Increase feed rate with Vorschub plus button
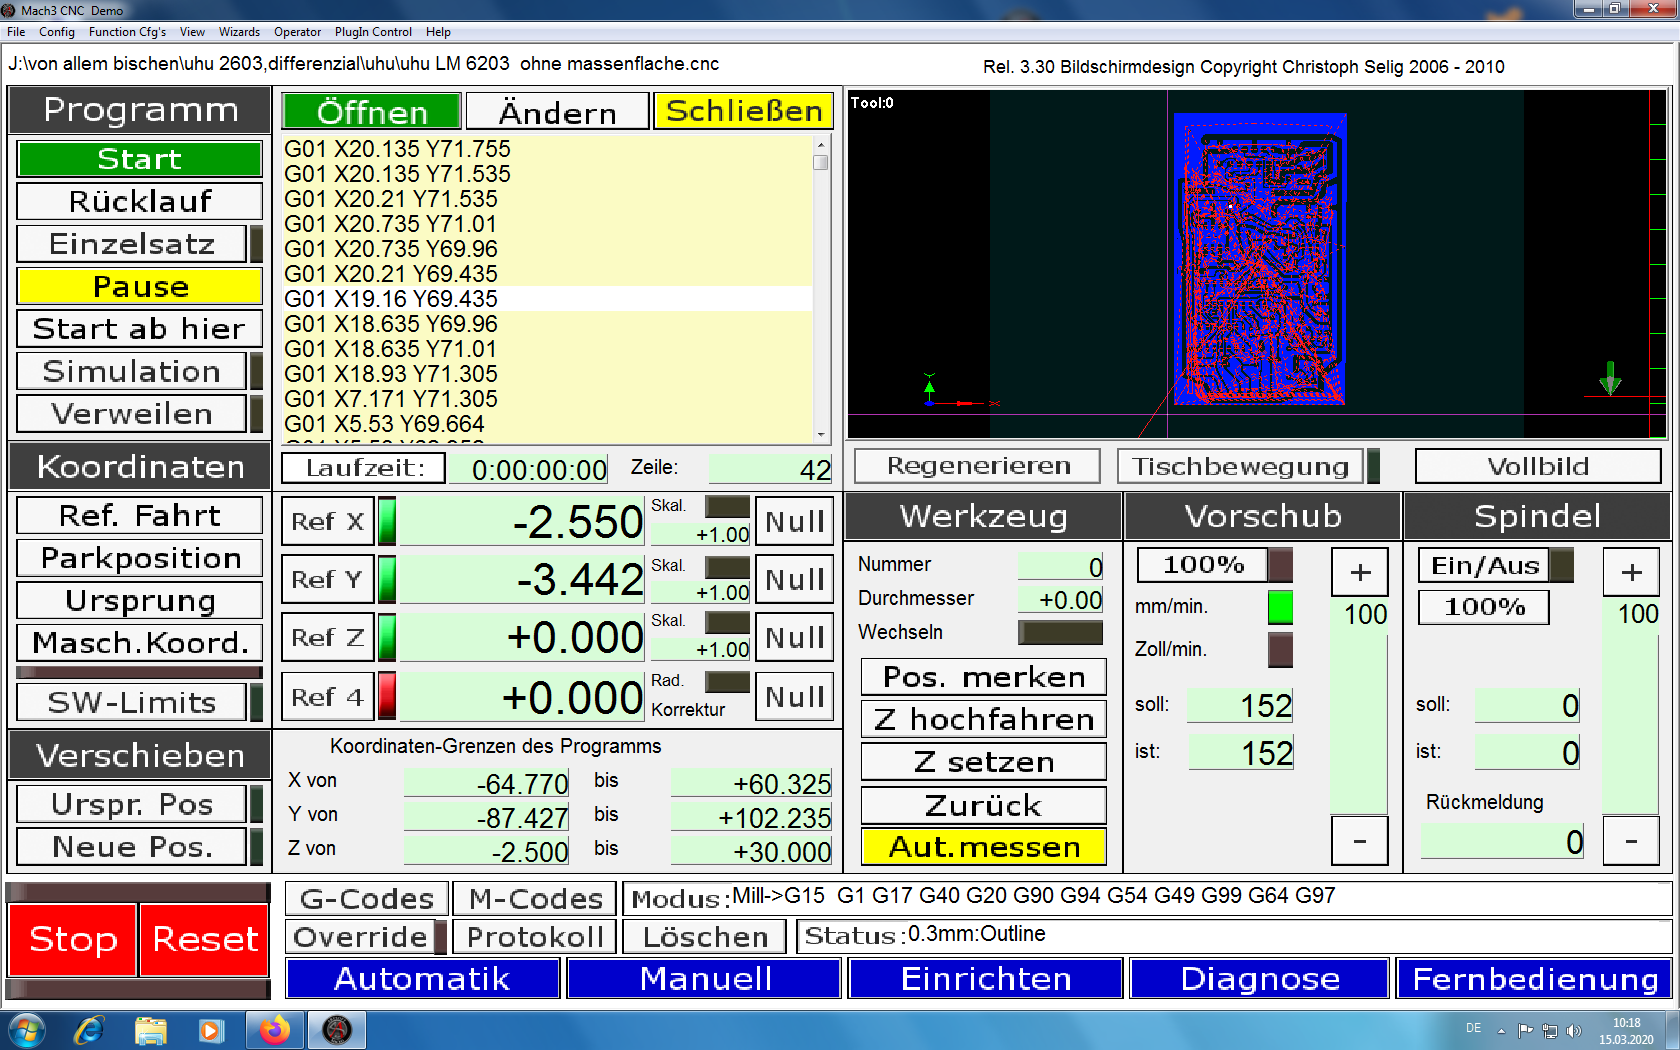The image size is (1680, 1050). 1360,572
